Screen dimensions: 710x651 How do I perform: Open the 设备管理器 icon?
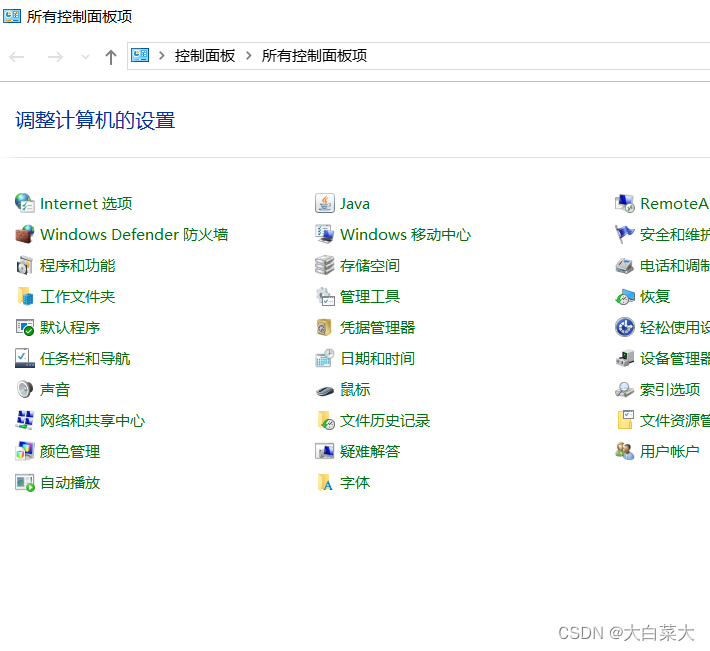click(x=625, y=359)
